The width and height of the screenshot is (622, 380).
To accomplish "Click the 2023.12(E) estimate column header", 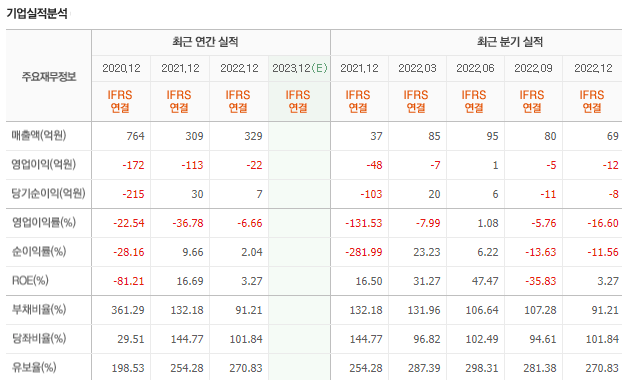I will [300, 68].
